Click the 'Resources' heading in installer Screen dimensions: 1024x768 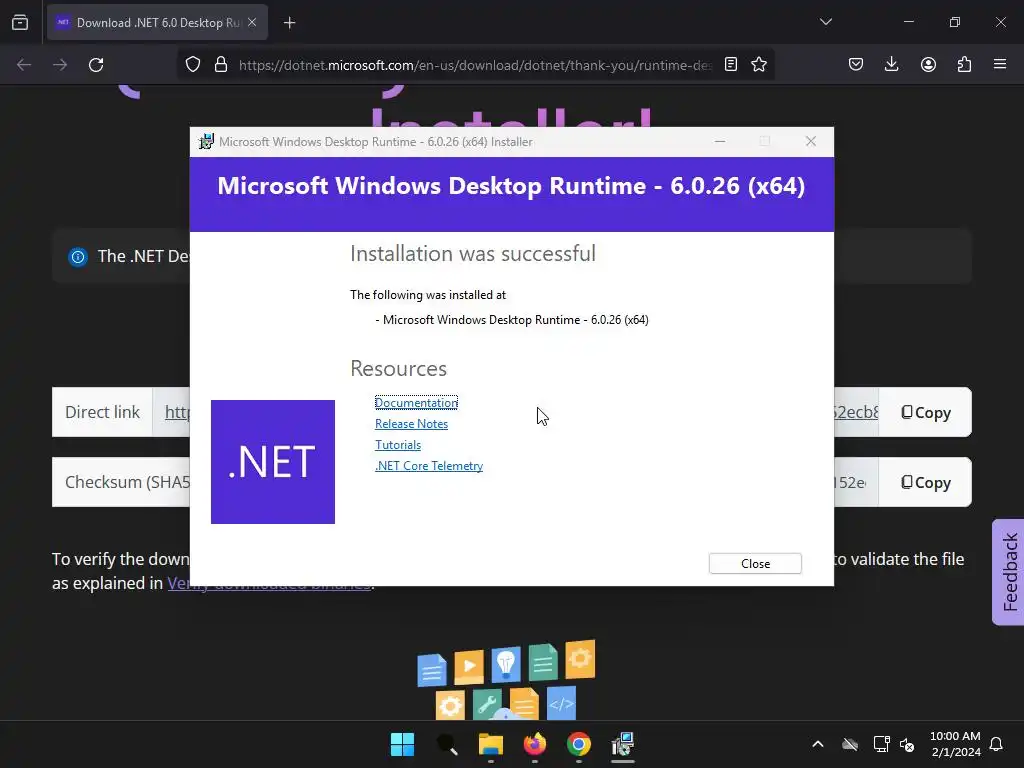[398, 368]
